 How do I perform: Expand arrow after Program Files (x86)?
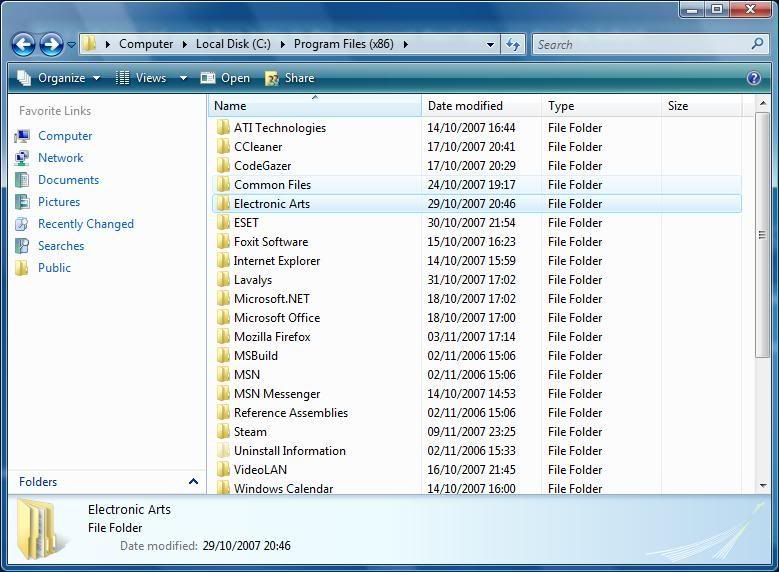coord(405,44)
